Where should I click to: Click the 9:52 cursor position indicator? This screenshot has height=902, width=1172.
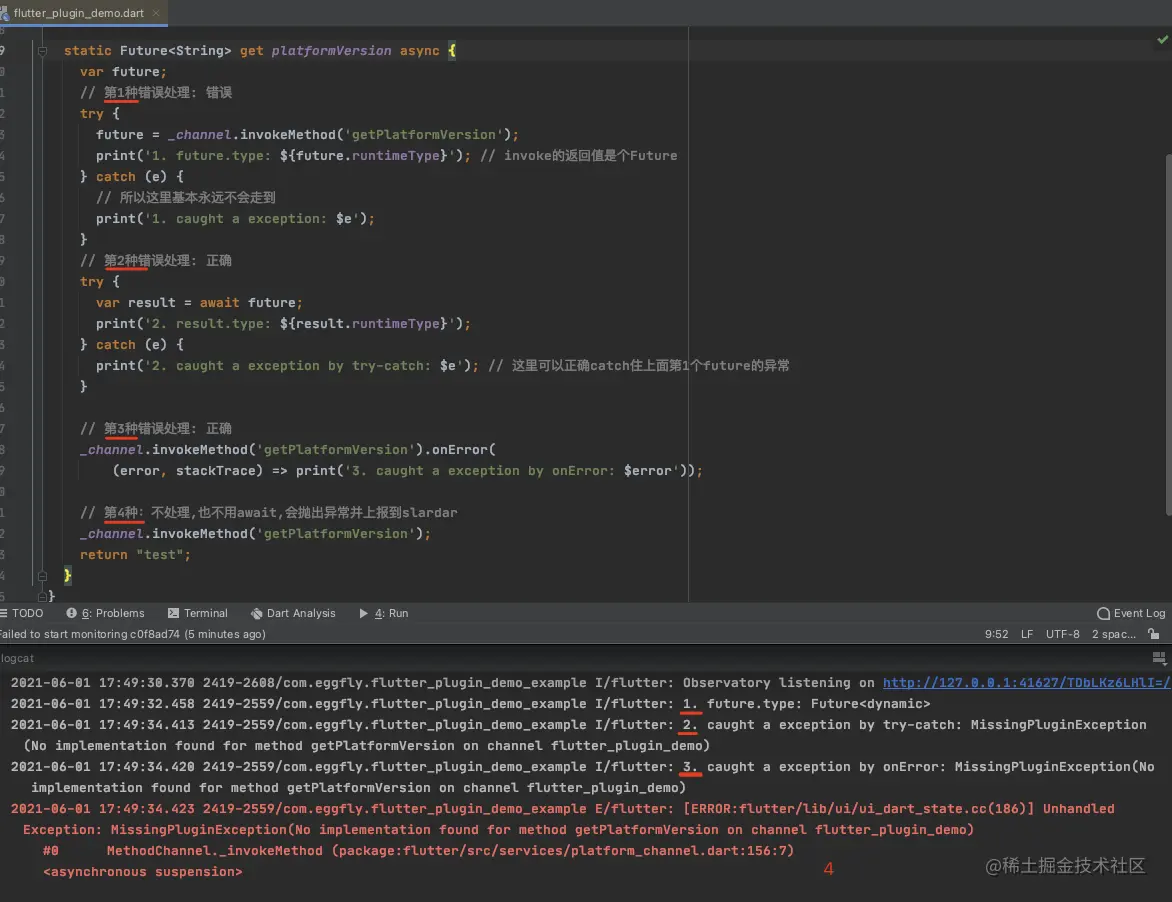(996, 634)
